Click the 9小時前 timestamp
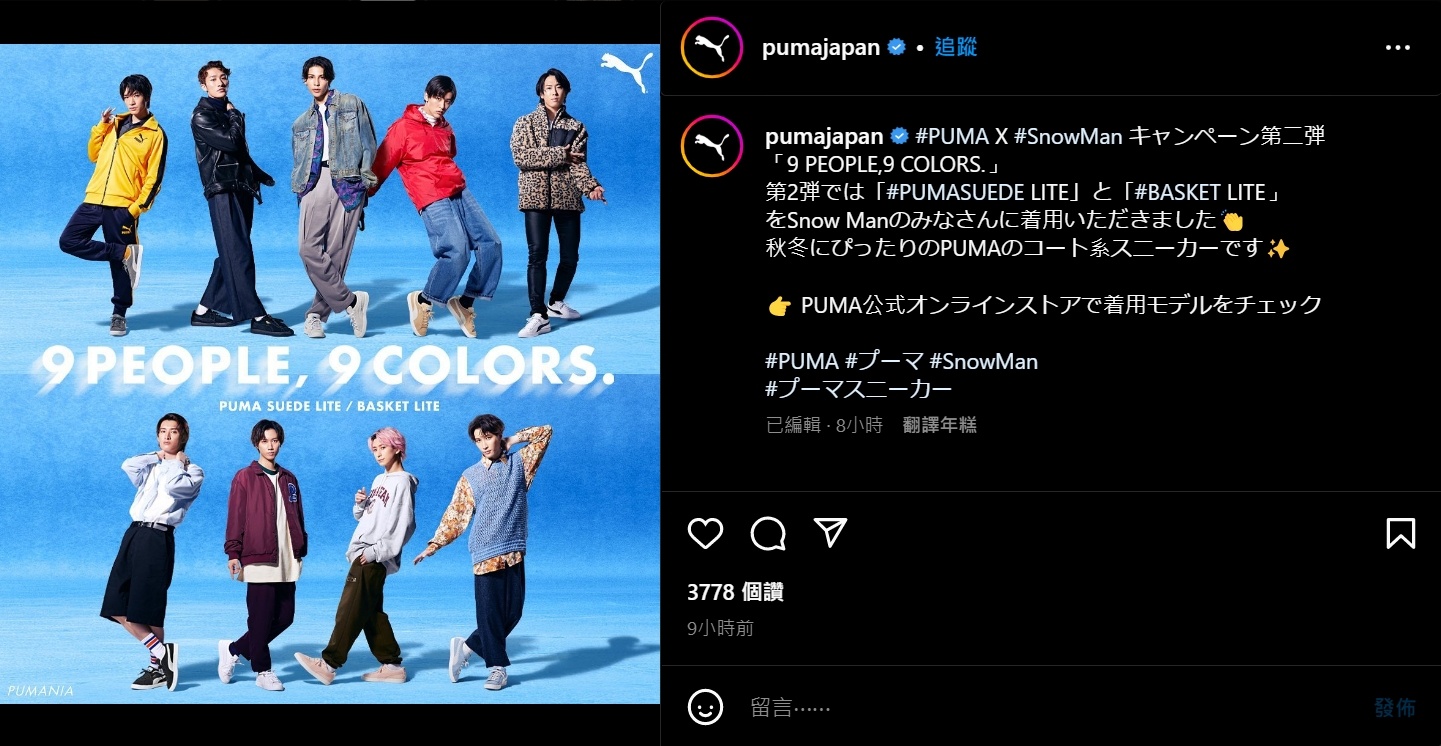 click(x=720, y=629)
